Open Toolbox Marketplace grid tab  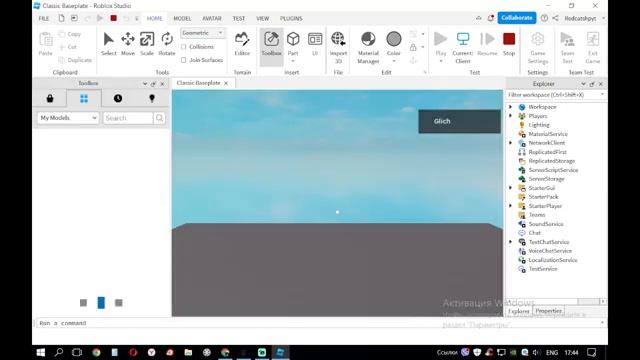(84, 98)
